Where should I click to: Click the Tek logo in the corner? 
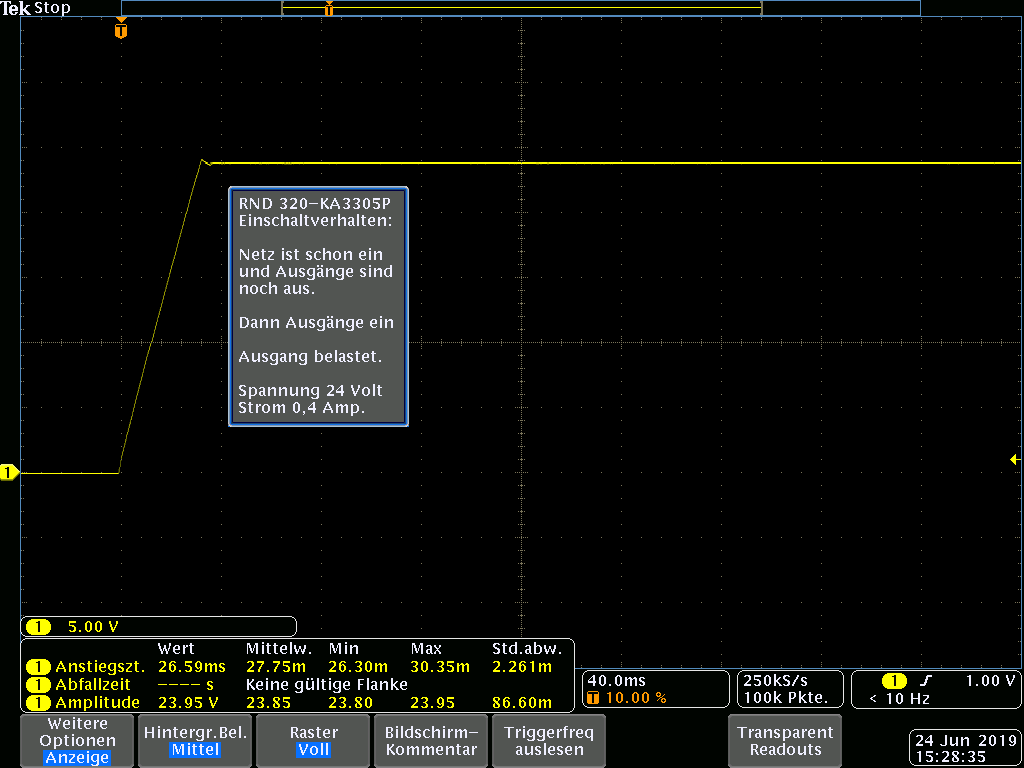pos(16,8)
